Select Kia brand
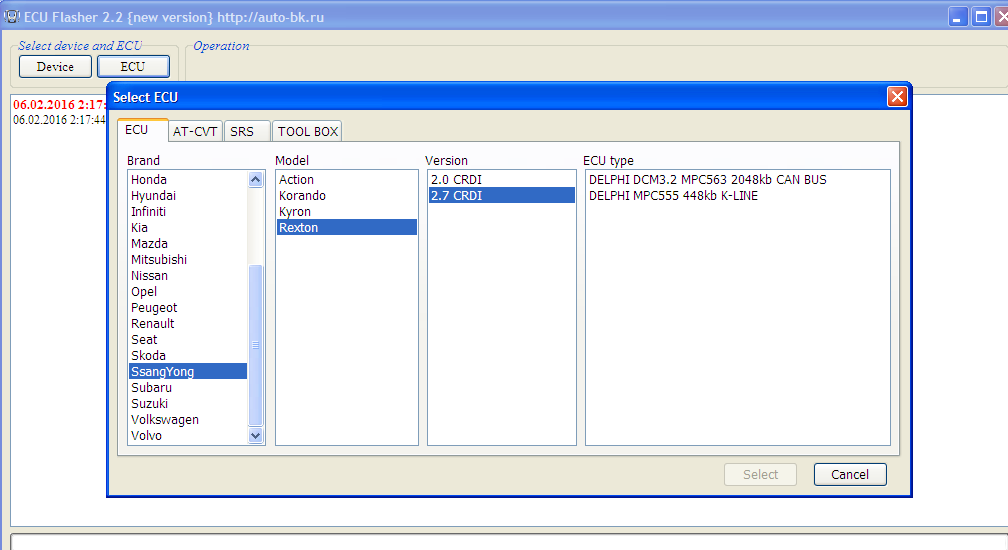This screenshot has height=550, width=1008. pyautogui.click(x=188, y=227)
